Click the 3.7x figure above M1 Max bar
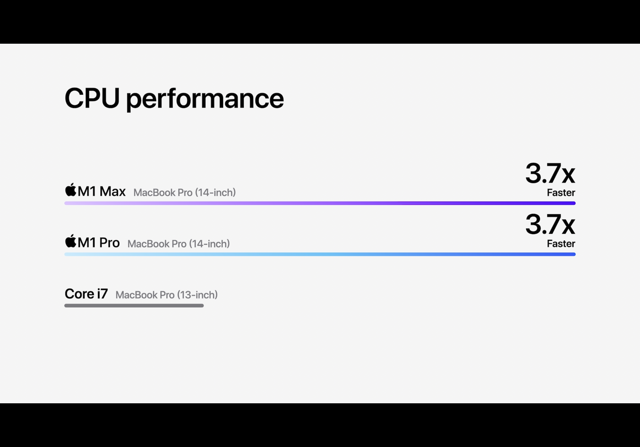 [550, 173]
